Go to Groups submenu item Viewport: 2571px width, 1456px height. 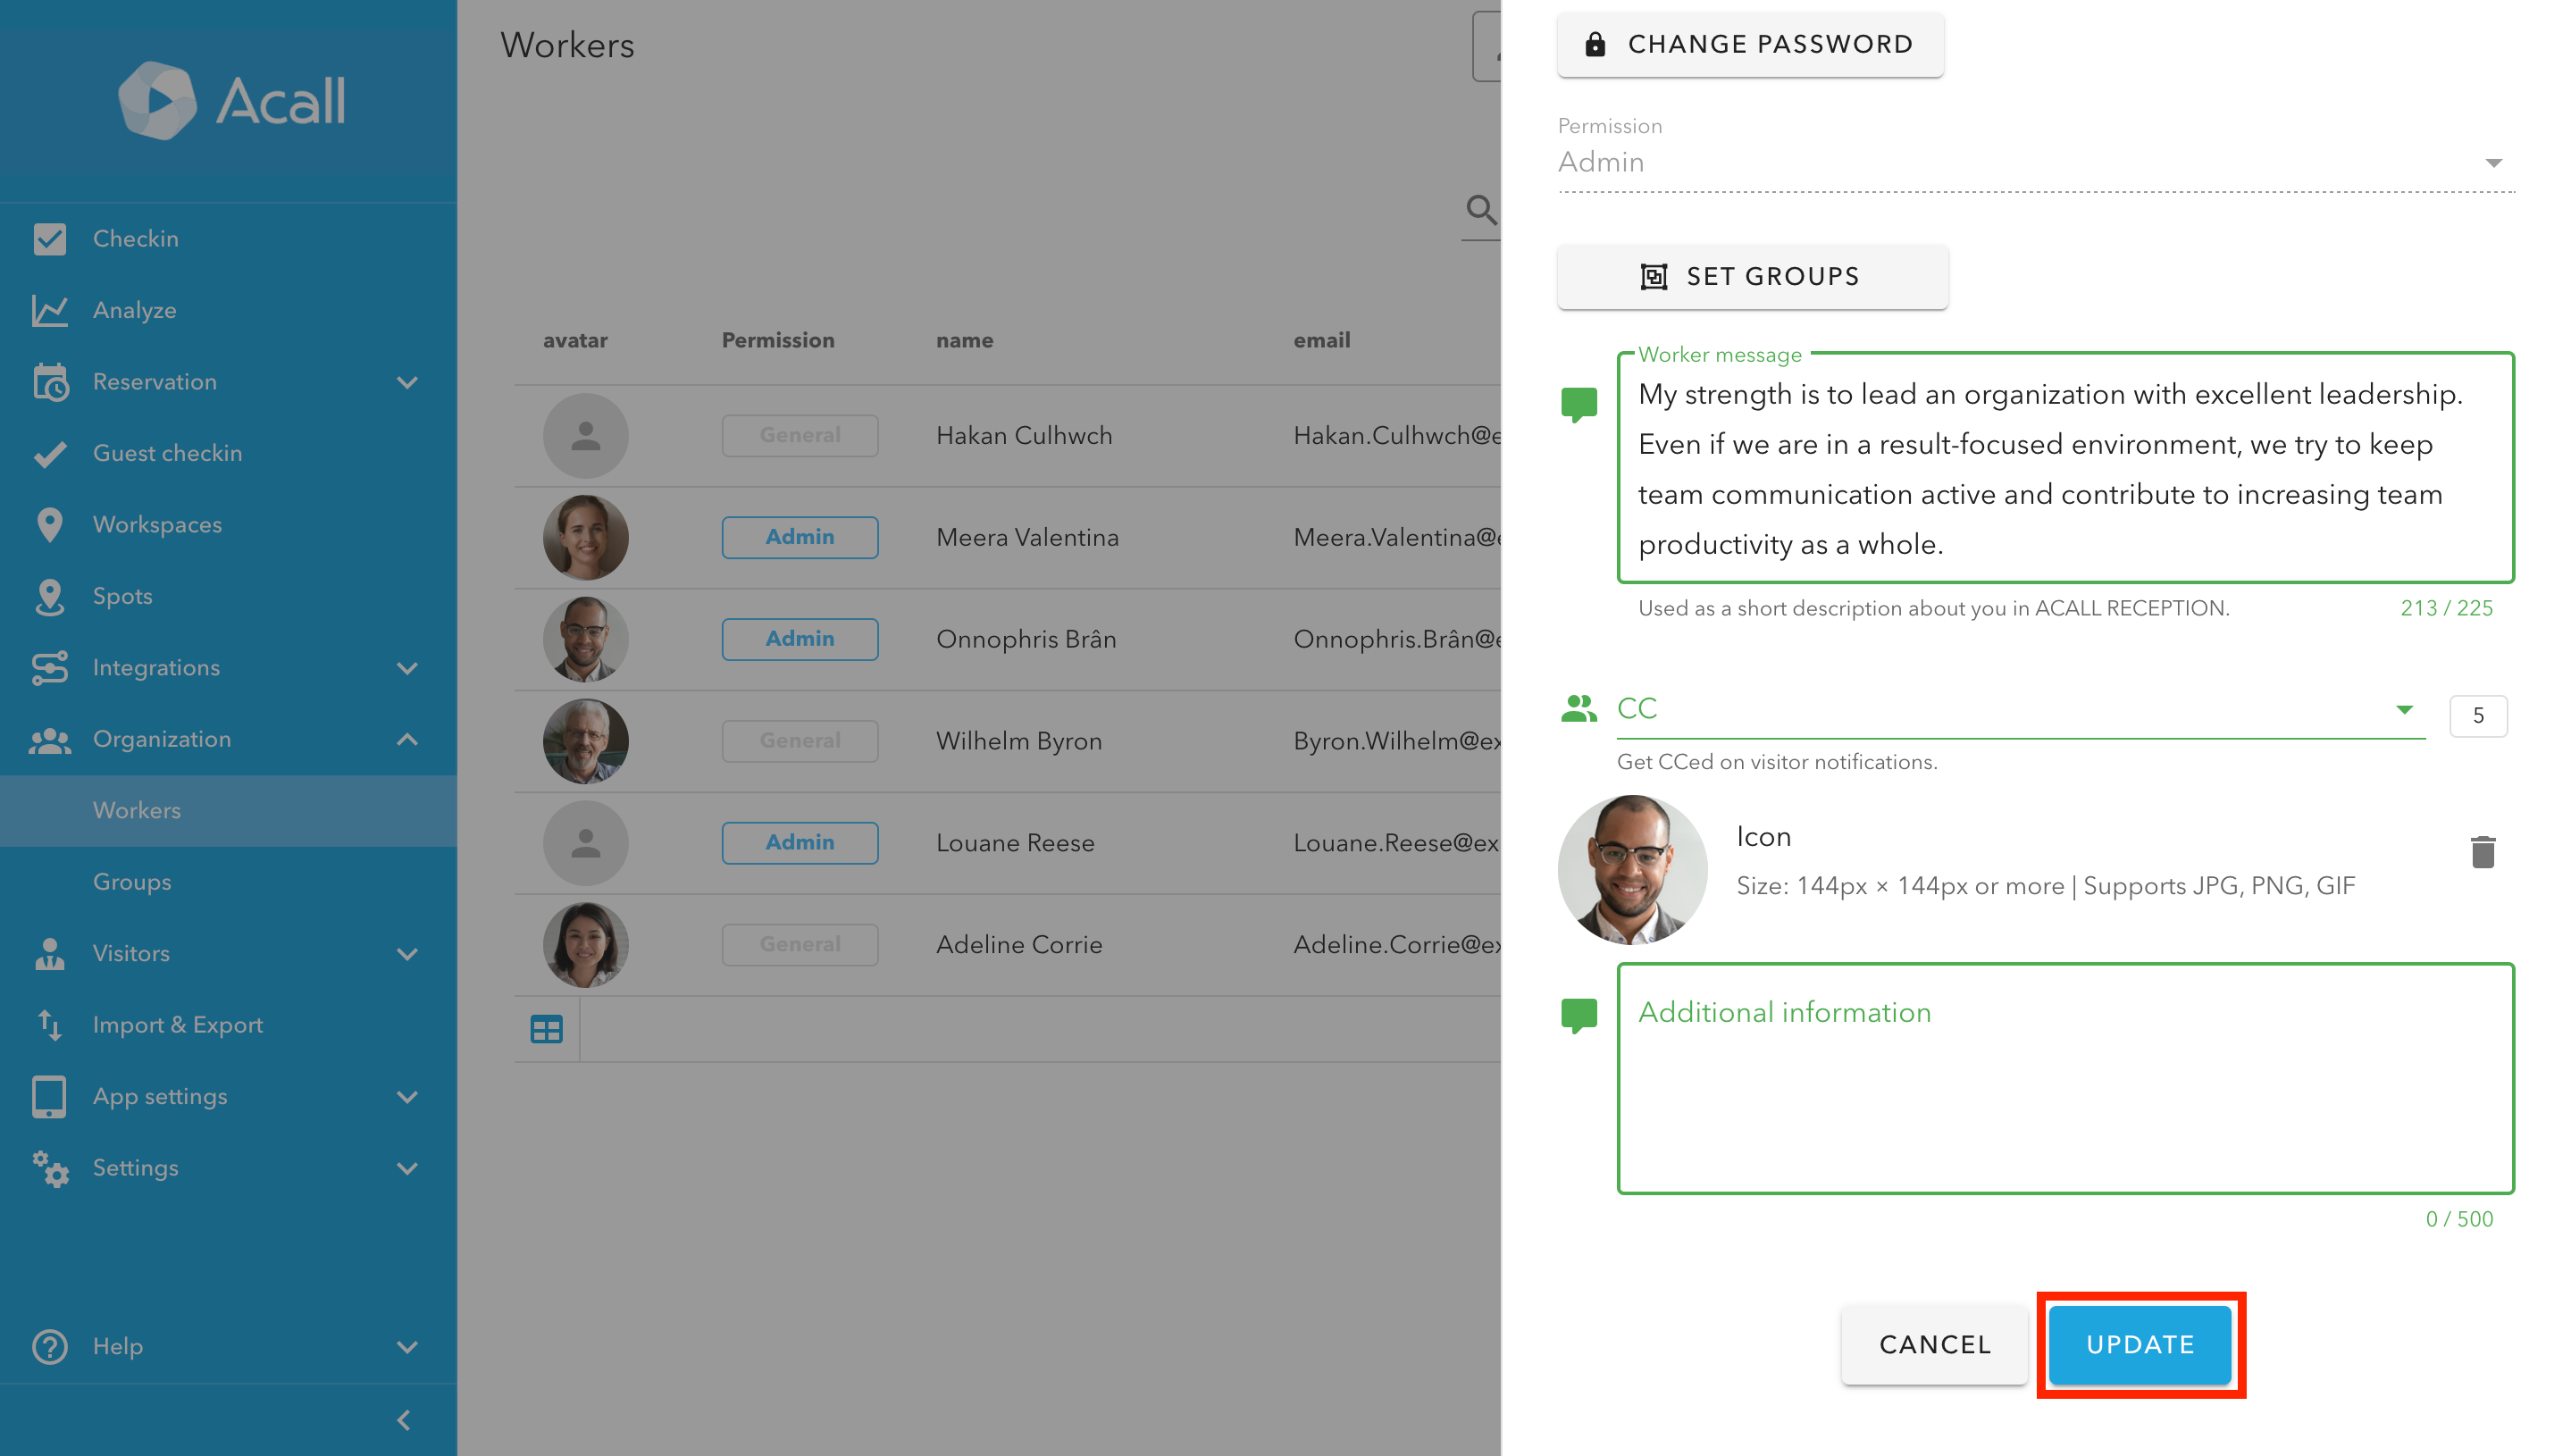132,882
